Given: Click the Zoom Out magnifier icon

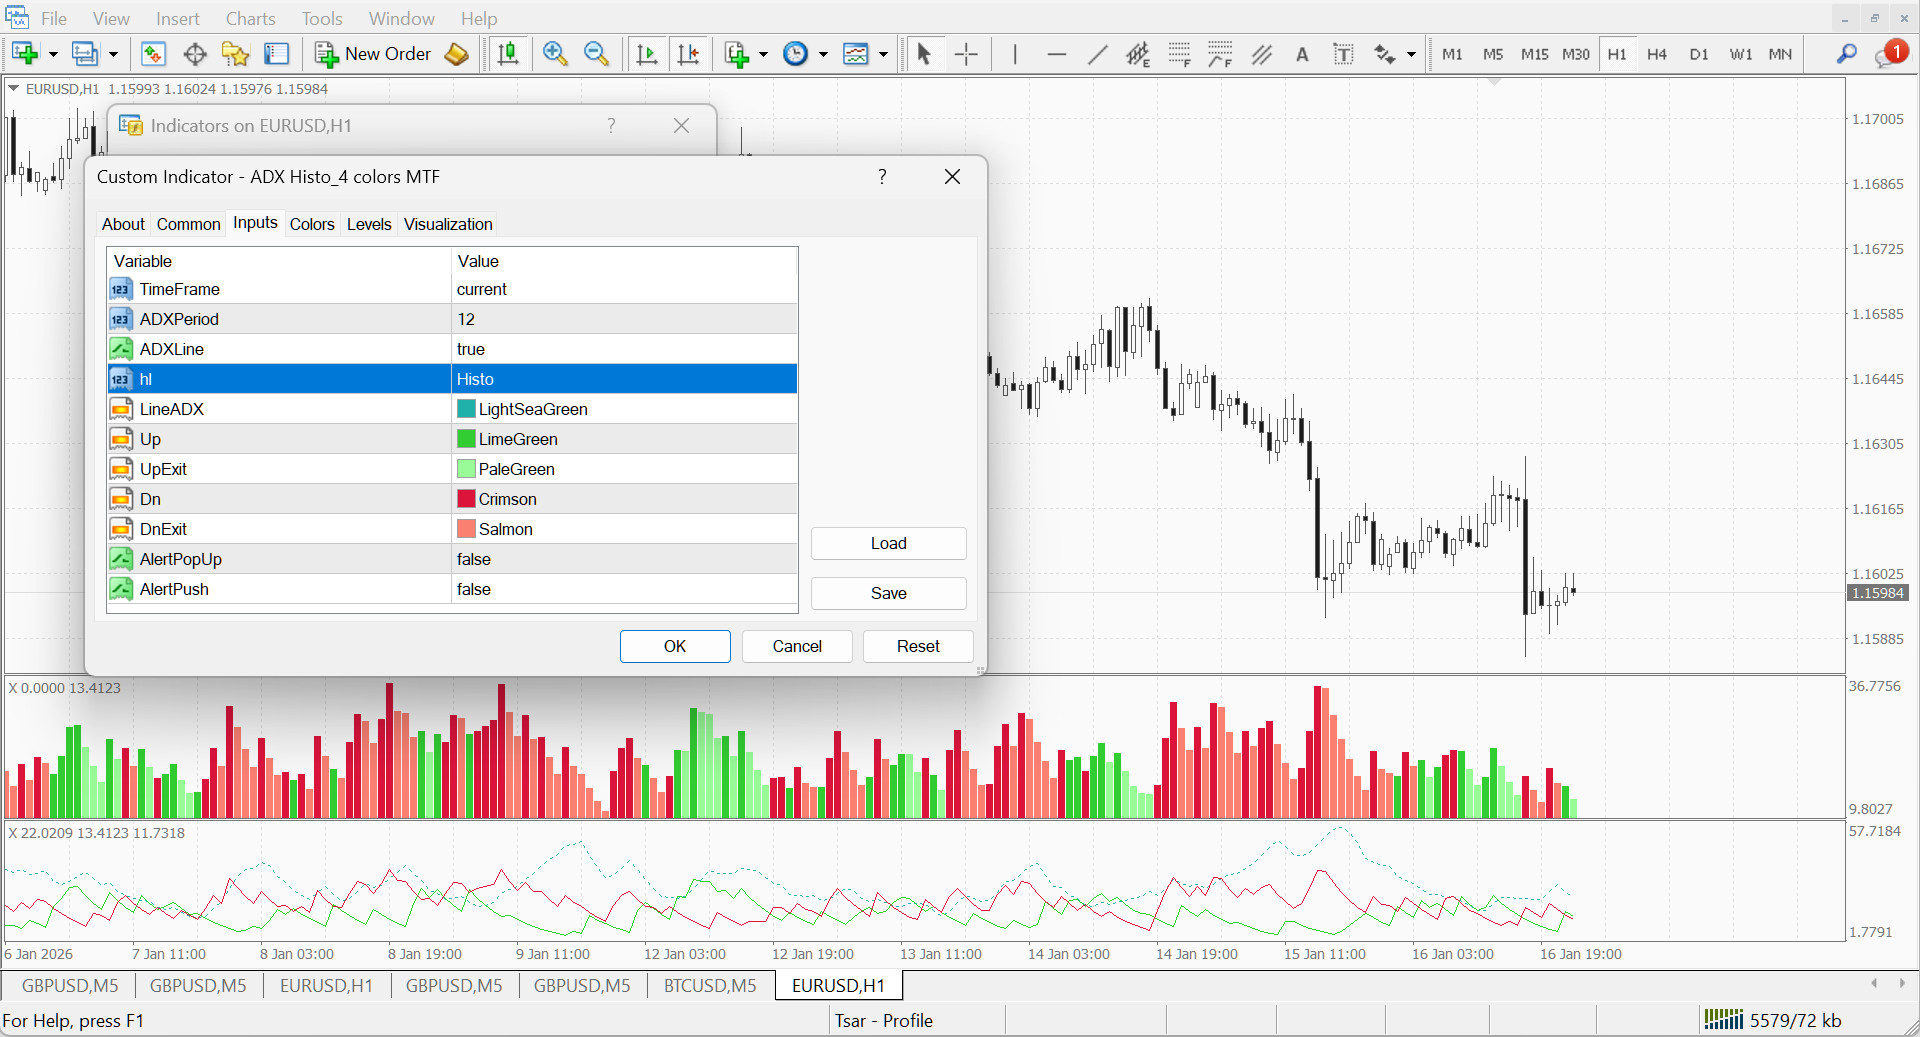Looking at the screenshot, I should coord(596,54).
